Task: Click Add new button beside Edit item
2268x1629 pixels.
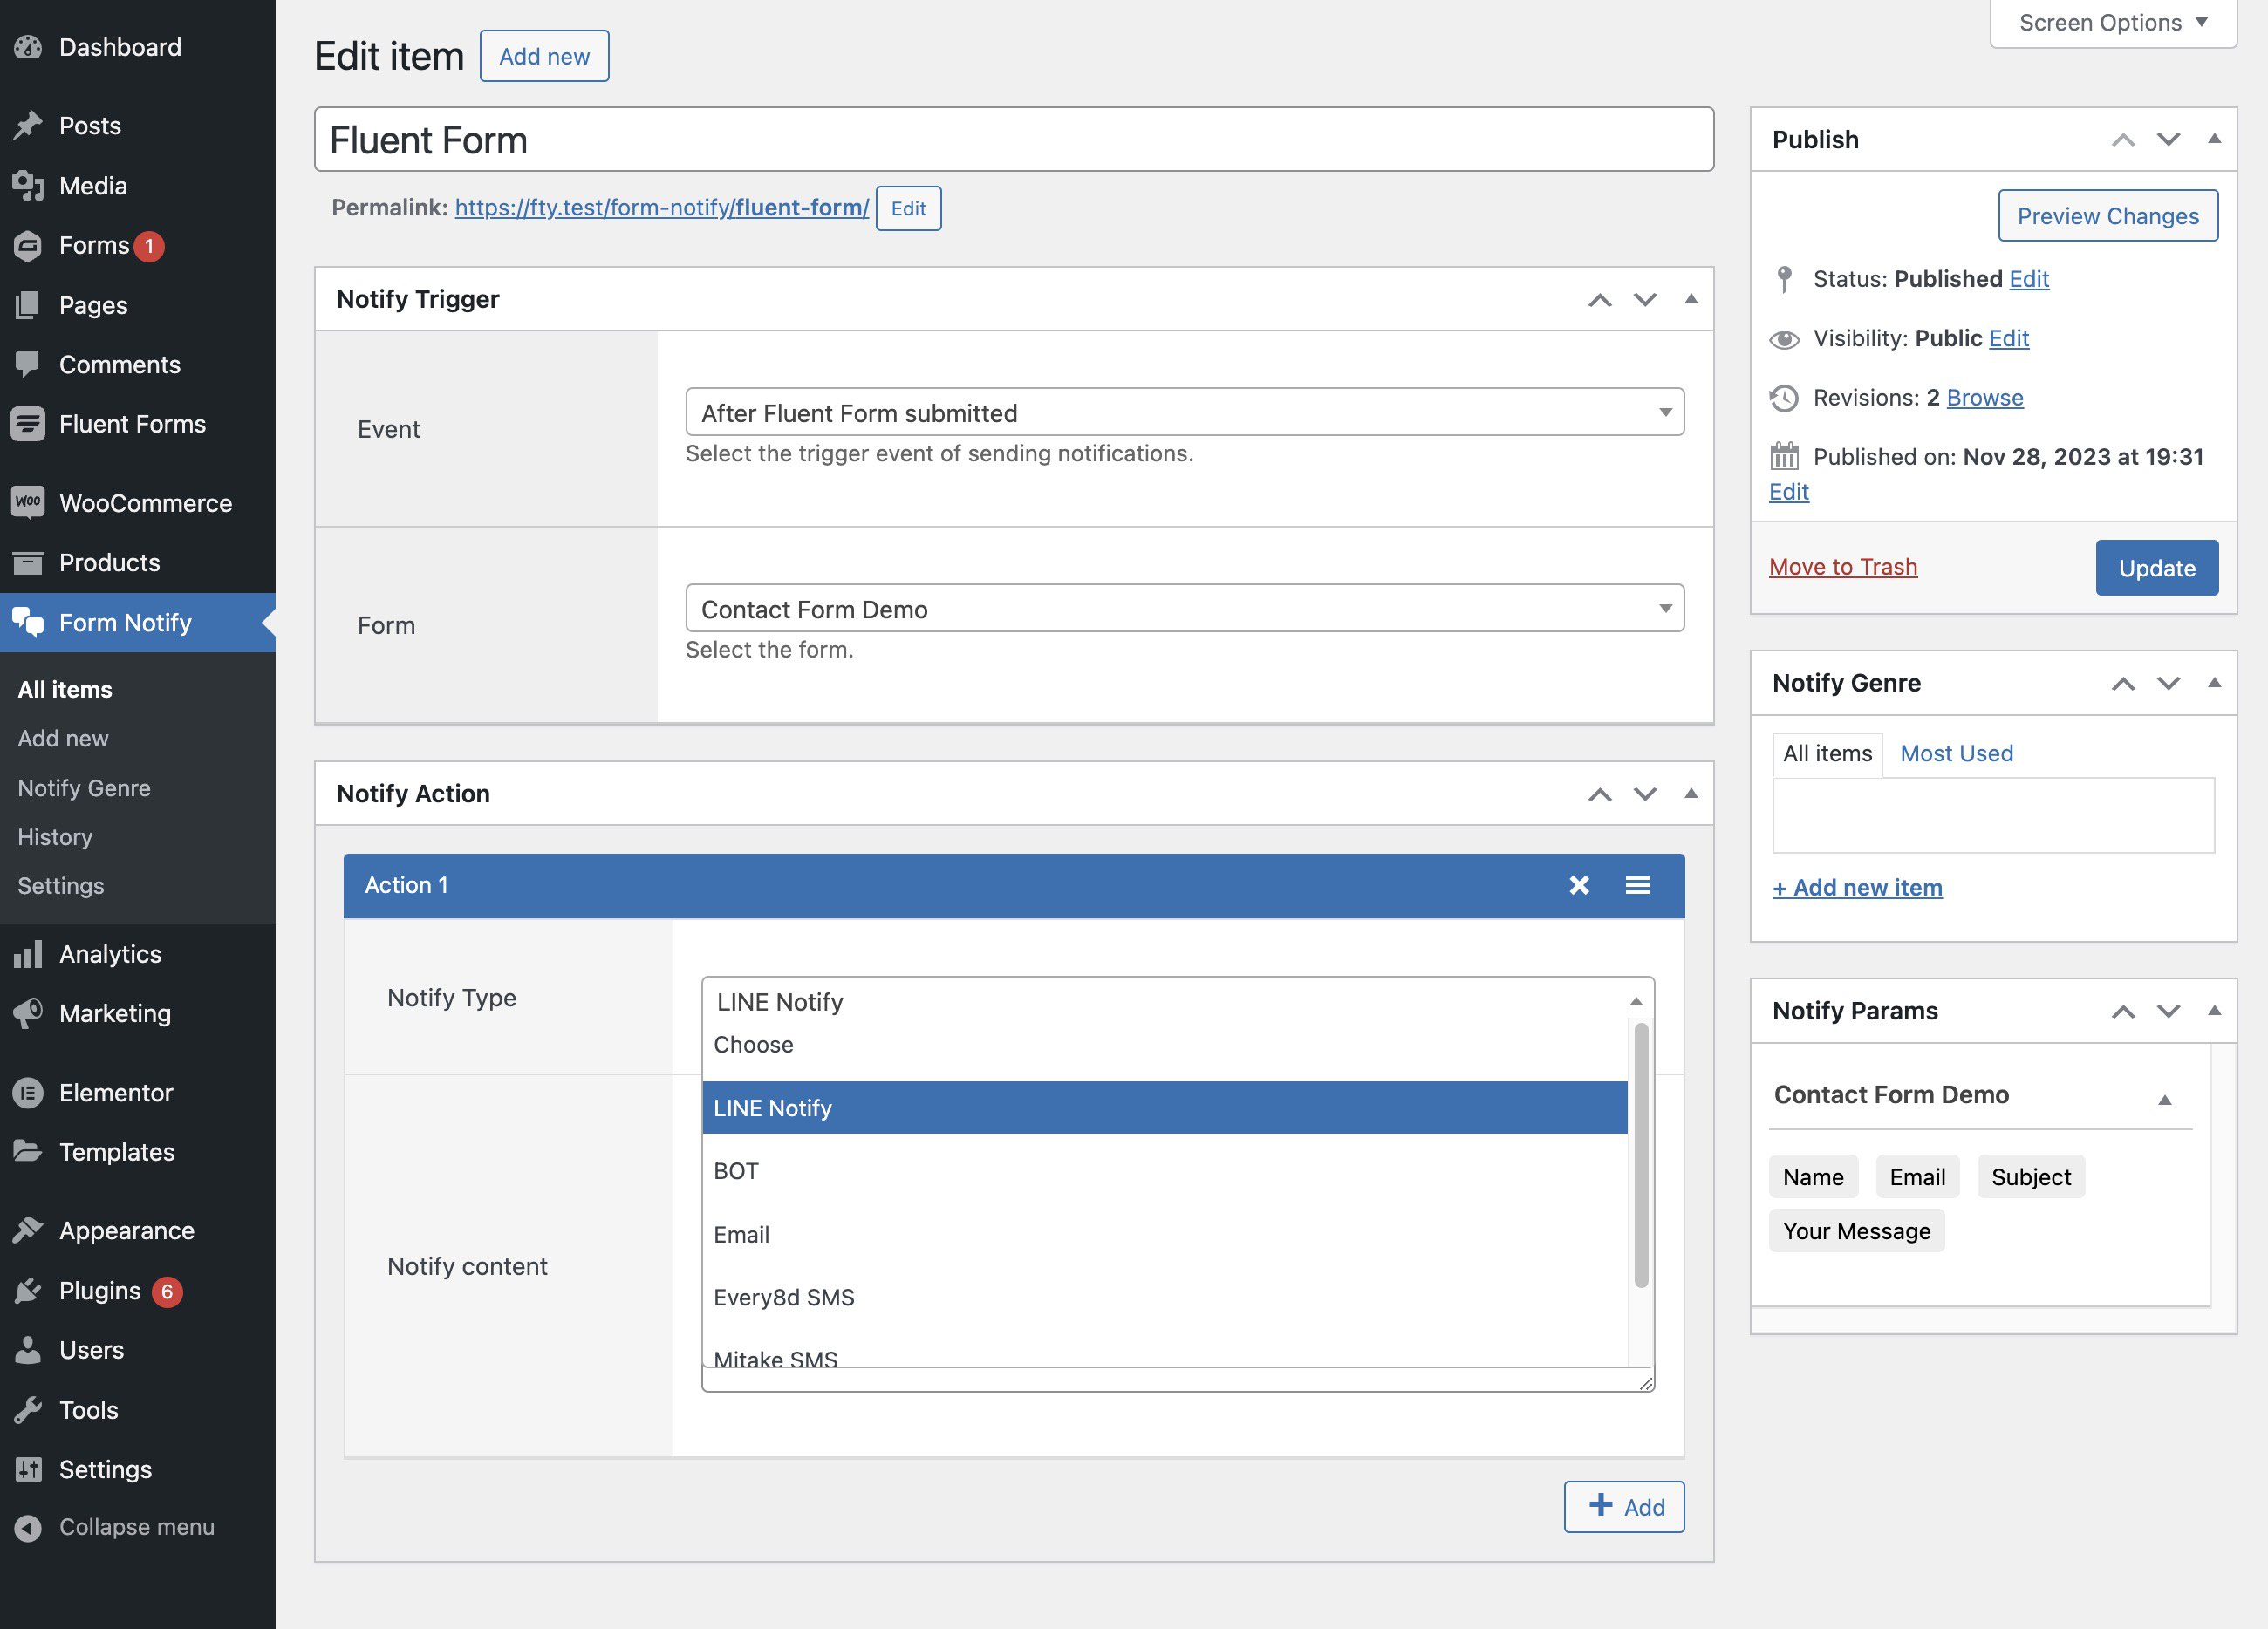Action: (544, 56)
